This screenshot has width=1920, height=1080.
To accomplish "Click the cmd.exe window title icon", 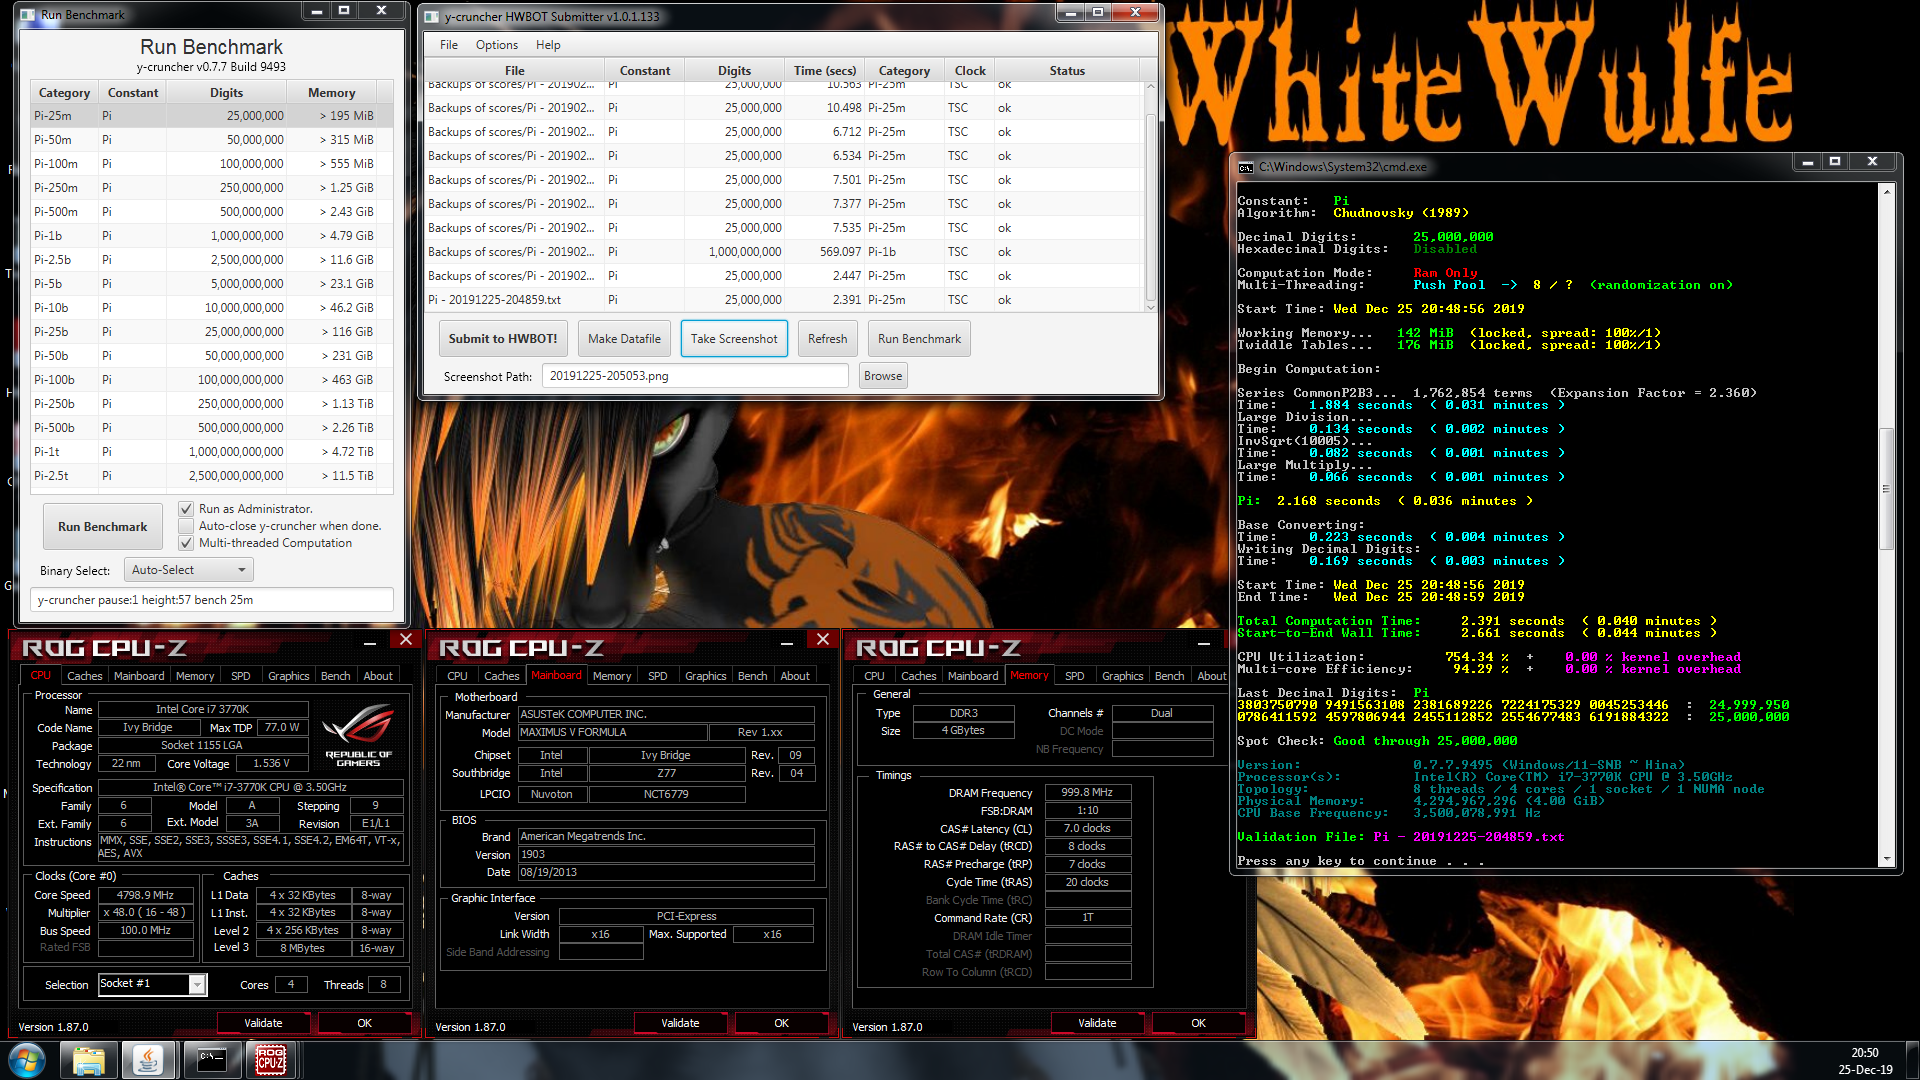I will point(1246,167).
